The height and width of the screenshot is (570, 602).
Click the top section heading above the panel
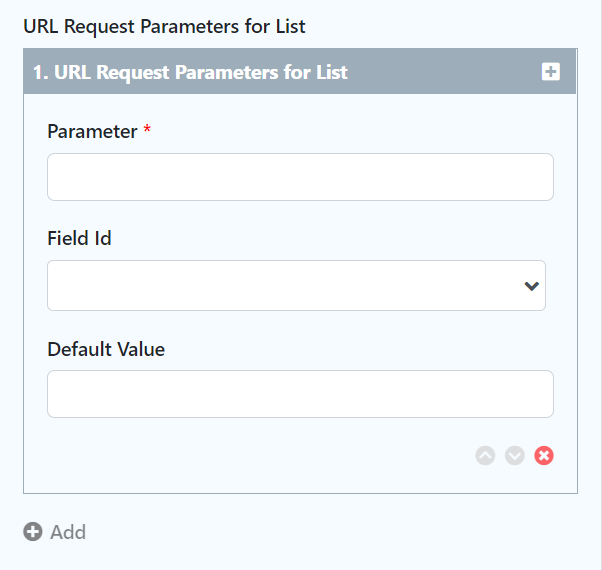point(164,27)
